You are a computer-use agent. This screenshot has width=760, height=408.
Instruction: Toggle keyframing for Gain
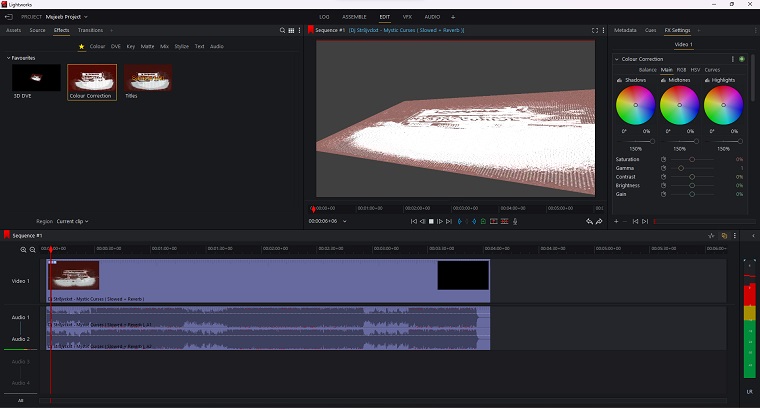click(664, 194)
